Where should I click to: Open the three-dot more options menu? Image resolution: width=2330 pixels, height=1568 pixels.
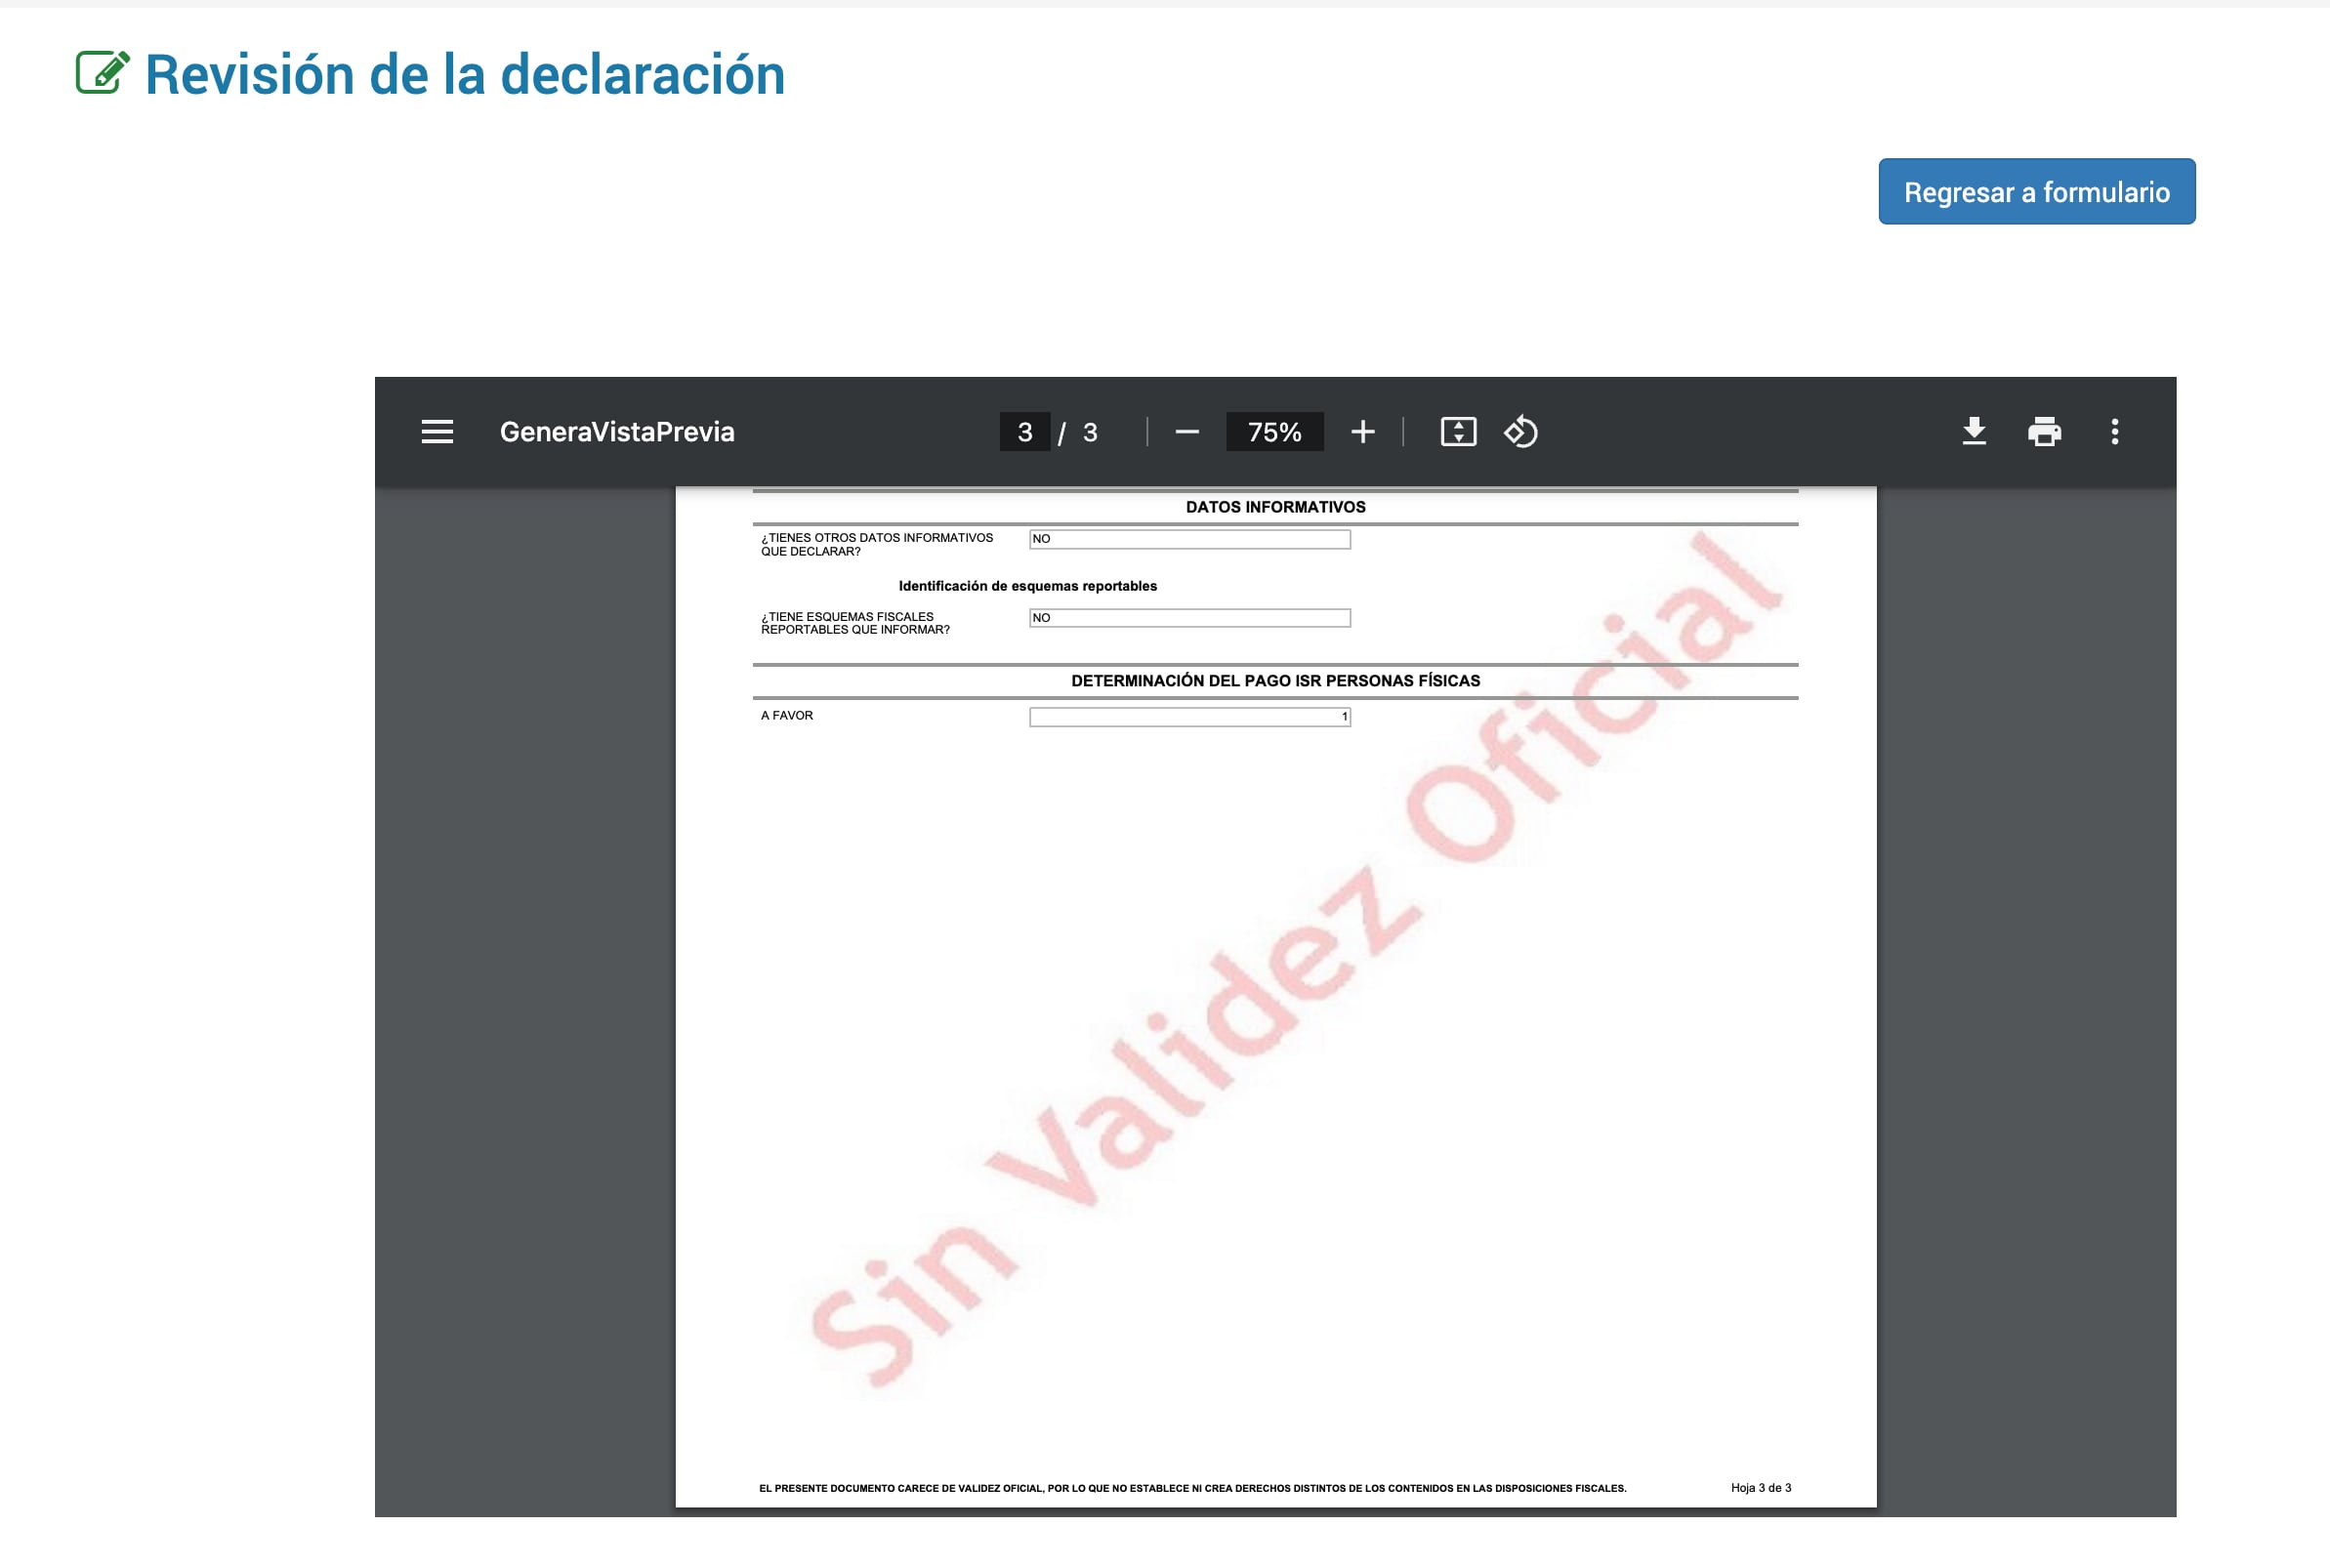click(x=2114, y=431)
